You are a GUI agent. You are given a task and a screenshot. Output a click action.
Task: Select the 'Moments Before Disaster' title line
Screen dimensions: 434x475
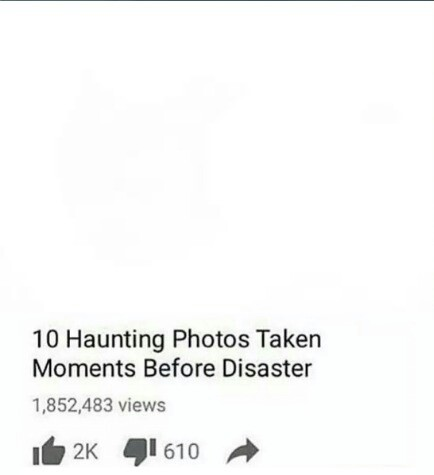point(172,368)
